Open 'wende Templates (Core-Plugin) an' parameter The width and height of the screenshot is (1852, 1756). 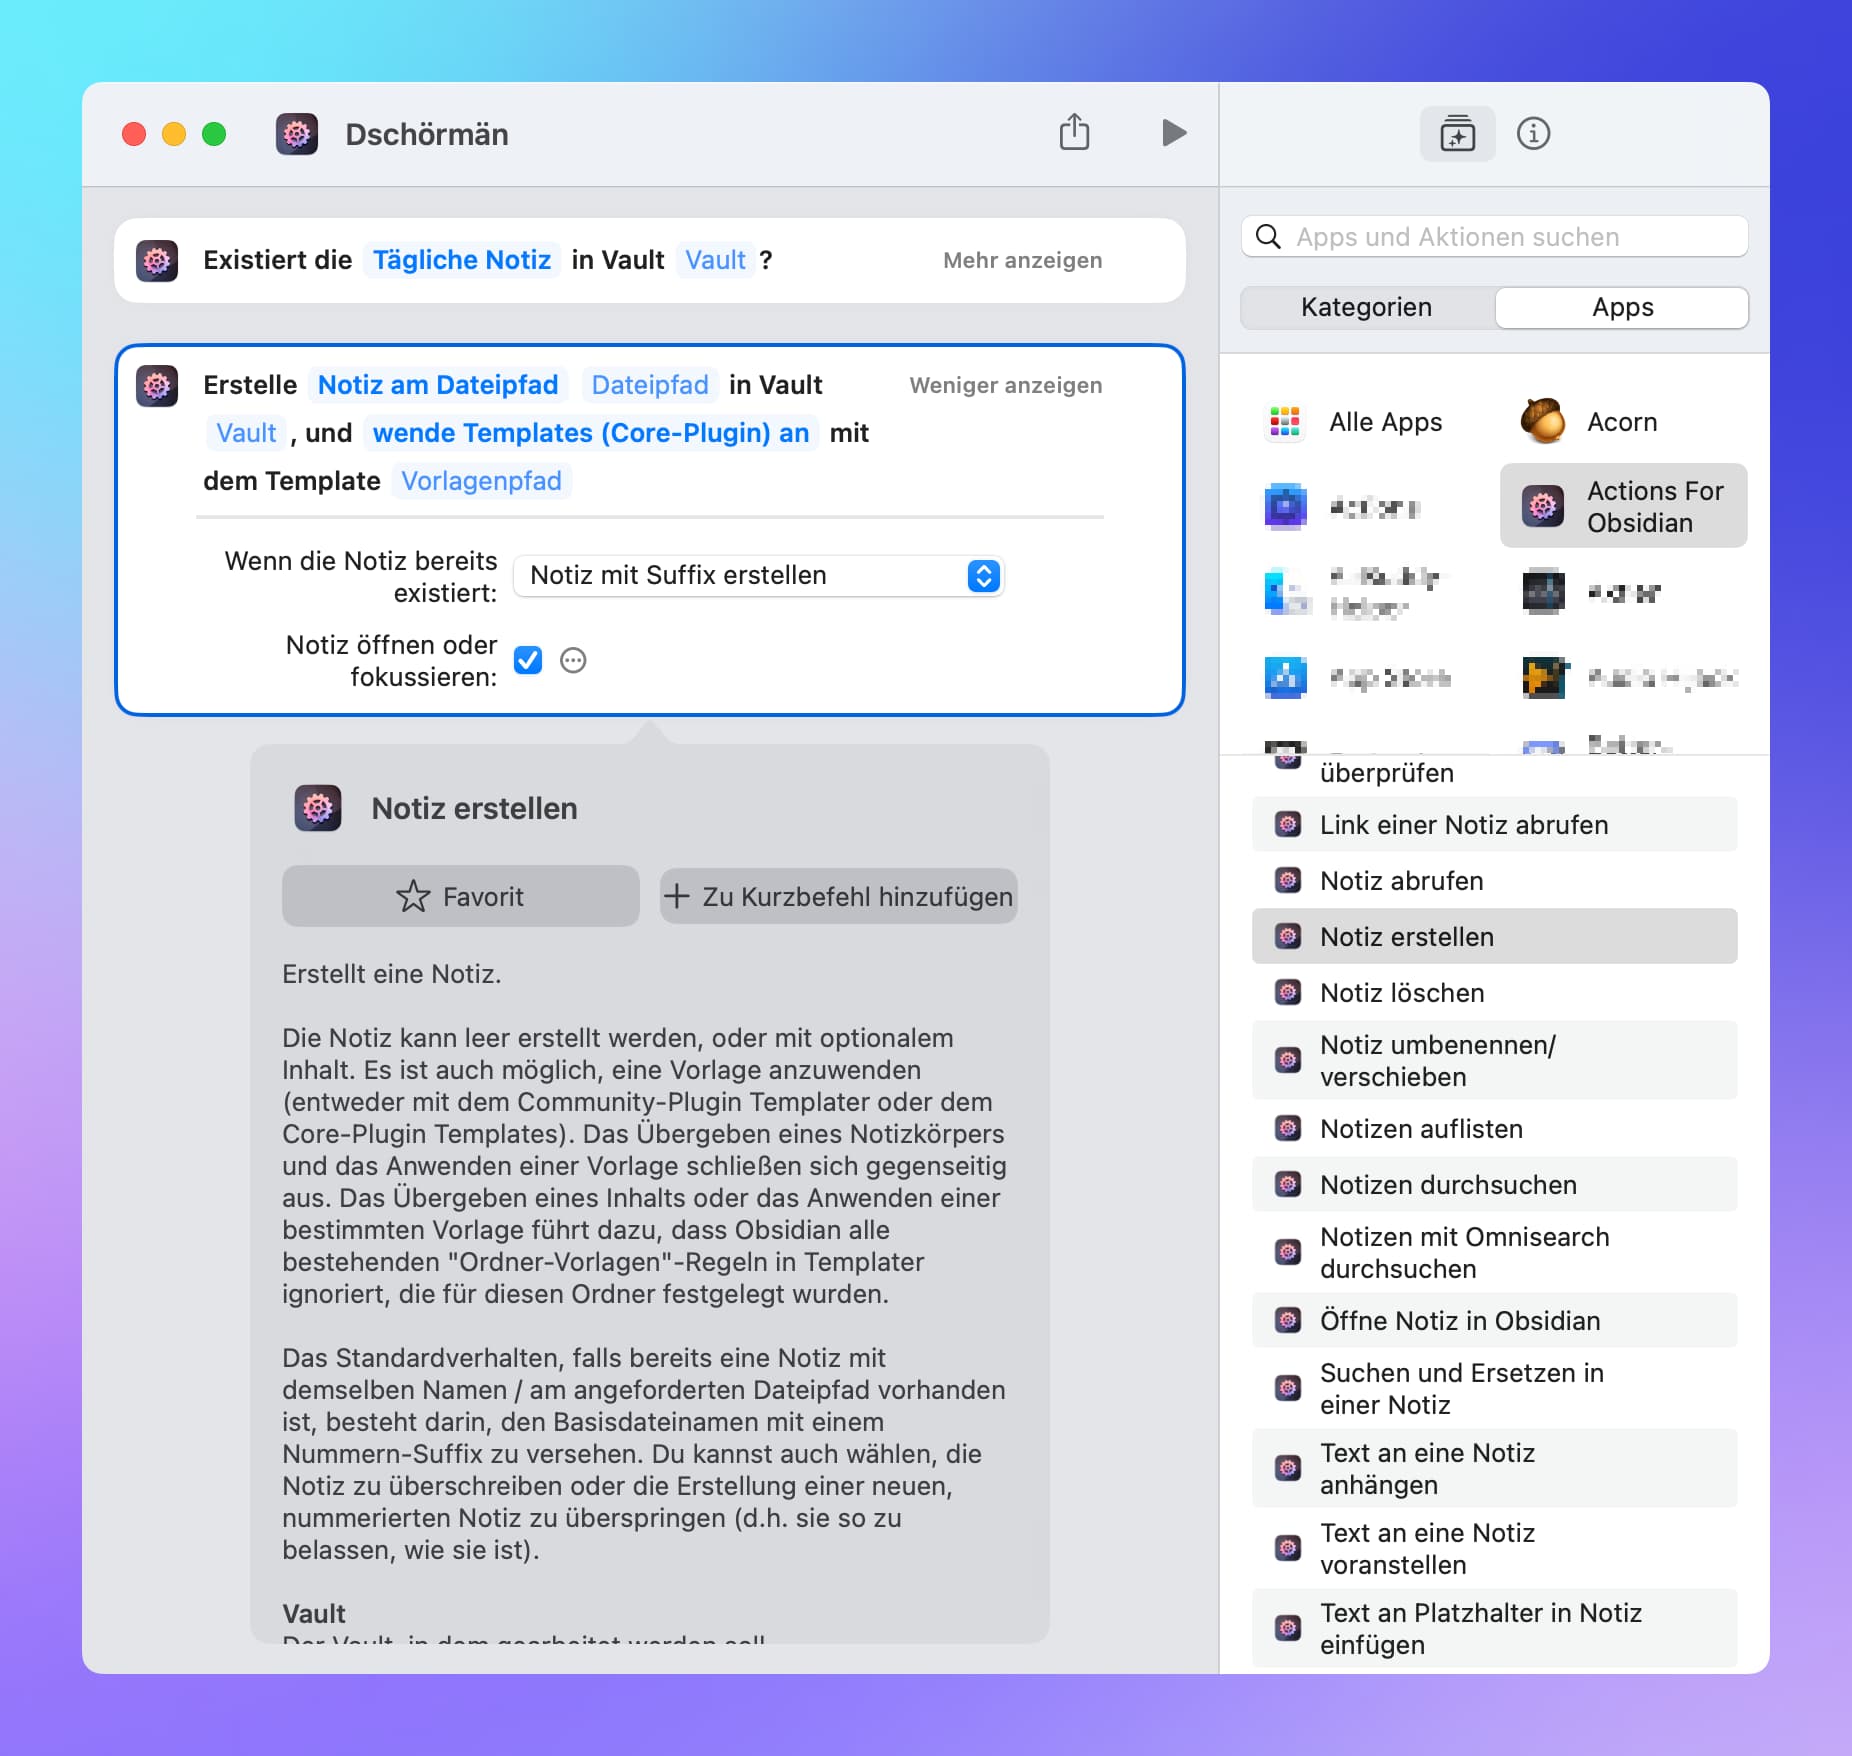pyautogui.click(x=590, y=433)
